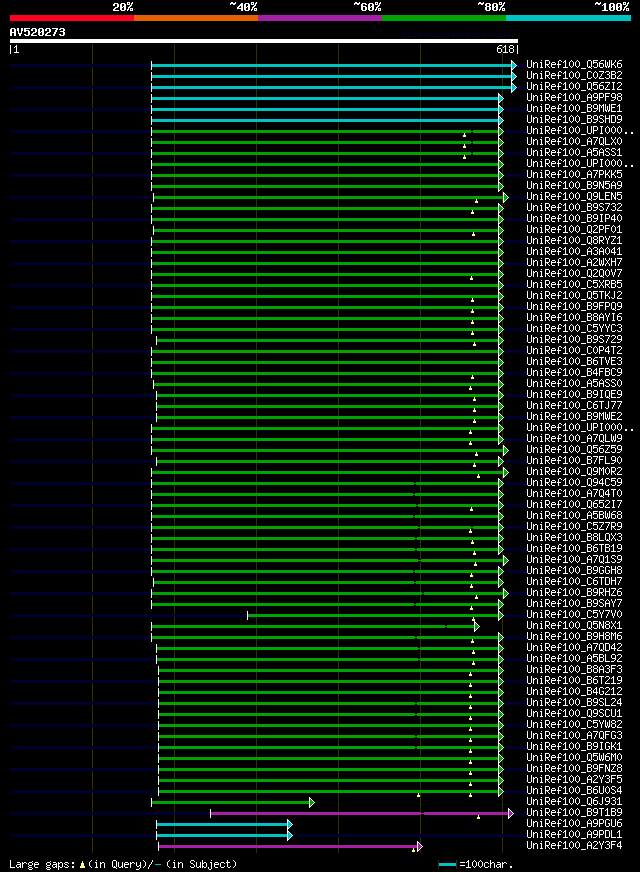Click the green ~80% identity legend segment
This screenshot has height=872, width=640.
tap(444, 18)
